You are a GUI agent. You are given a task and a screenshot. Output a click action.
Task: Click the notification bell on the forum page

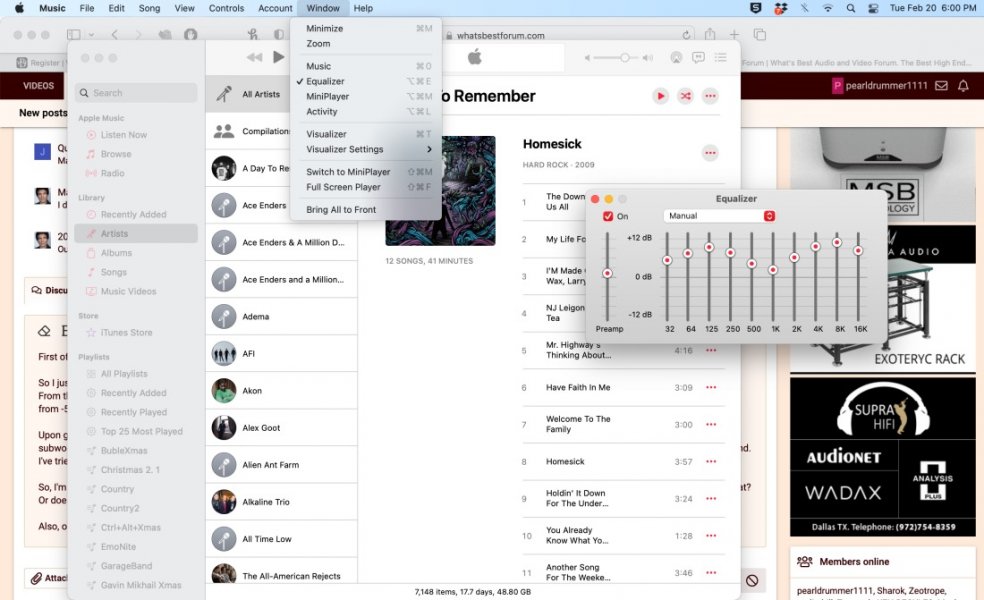coord(963,85)
